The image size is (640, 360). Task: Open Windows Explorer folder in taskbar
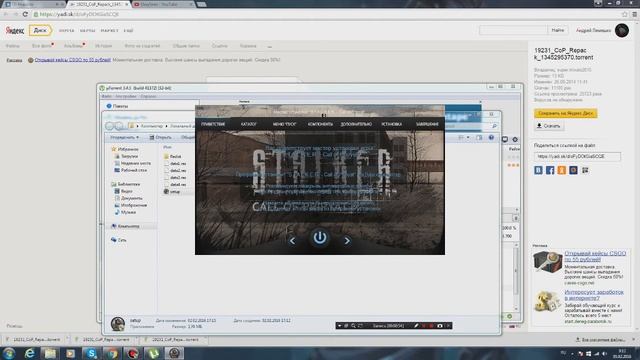coord(50,353)
